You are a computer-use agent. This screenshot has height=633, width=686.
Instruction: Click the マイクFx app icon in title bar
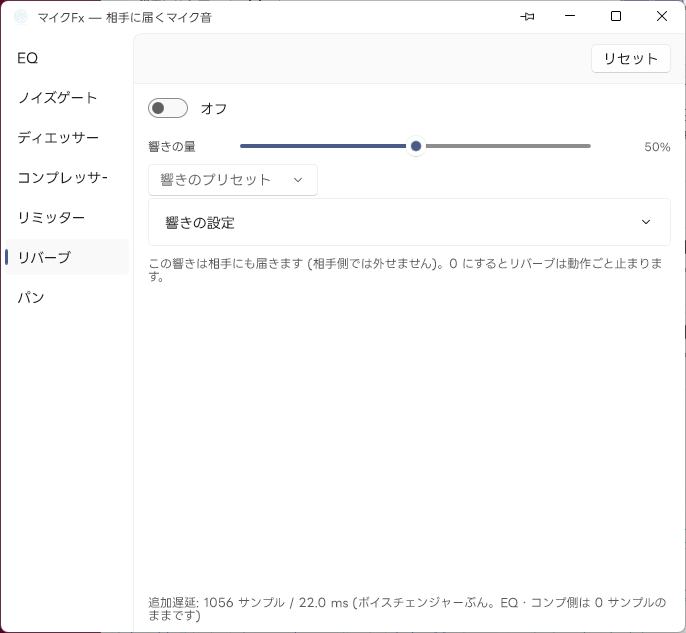(x=21, y=17)
